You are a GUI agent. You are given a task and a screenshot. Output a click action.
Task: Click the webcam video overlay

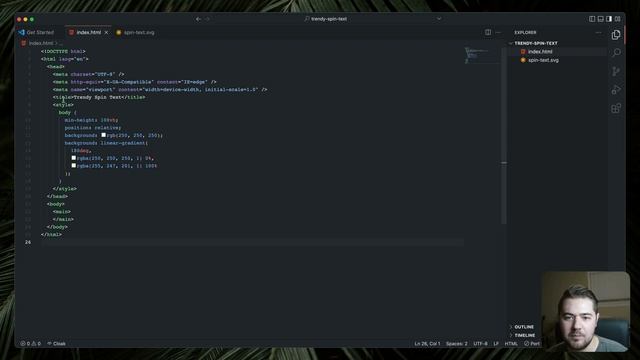(x=585, y=311)
